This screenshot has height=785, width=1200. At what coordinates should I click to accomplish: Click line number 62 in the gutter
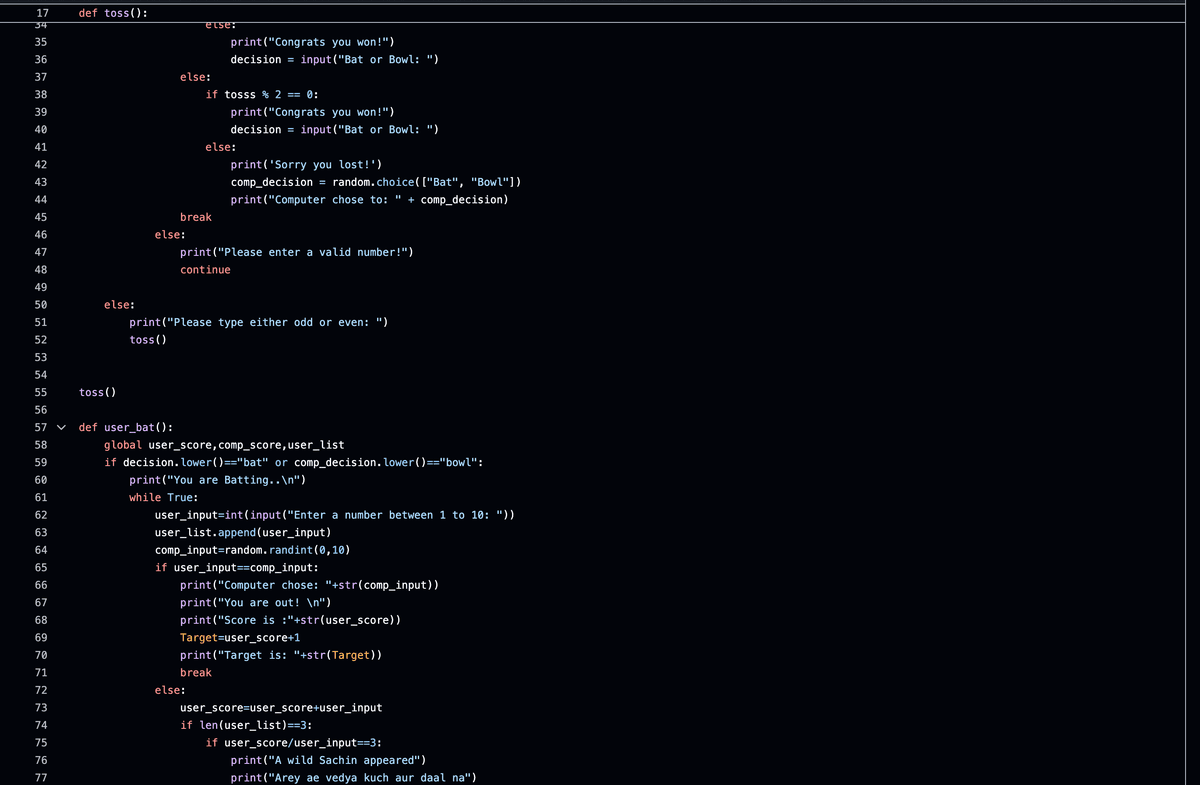click(x=40, y=514)
